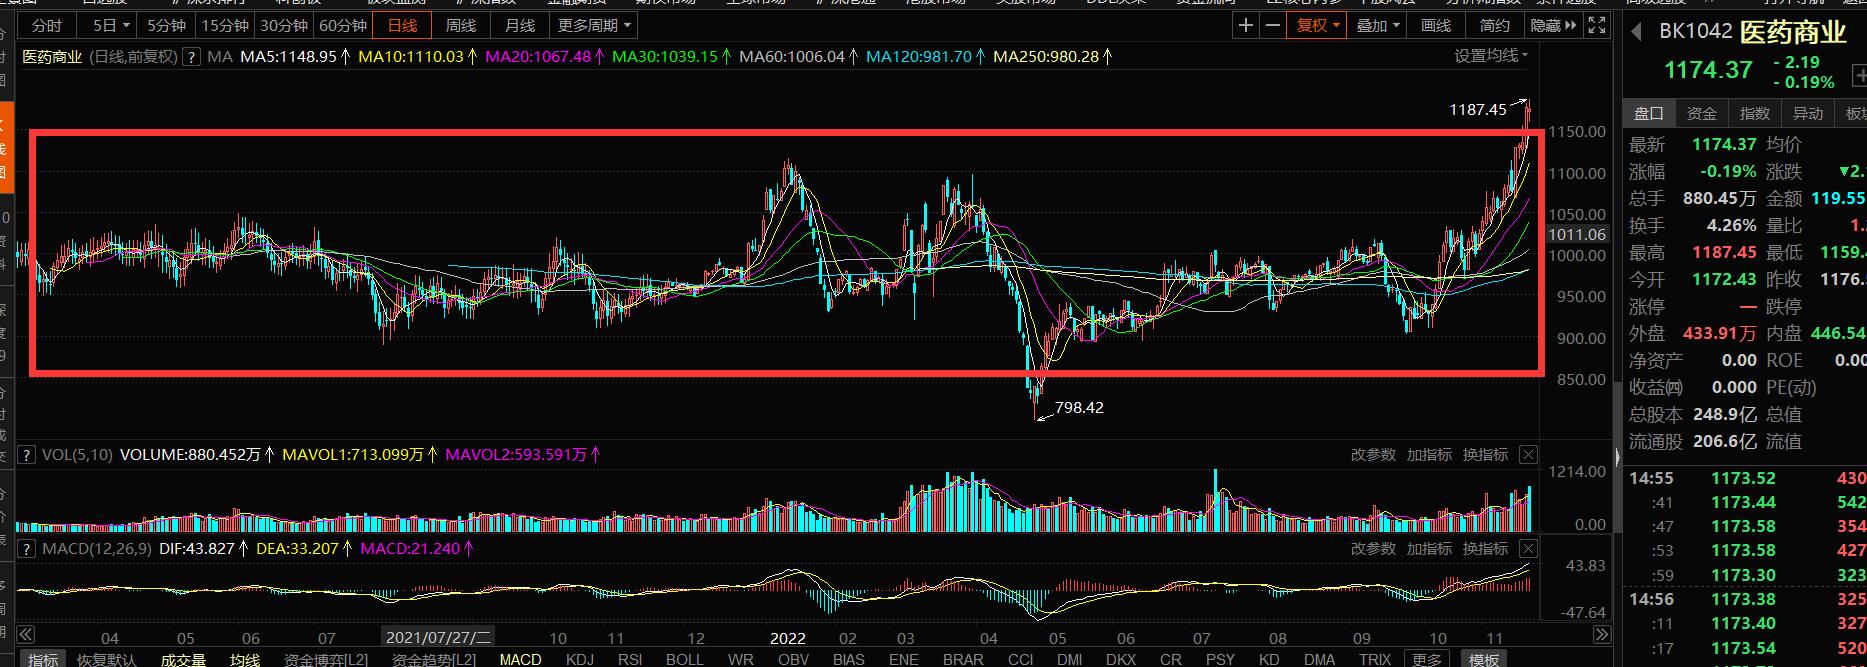Select the 指标 button at bottom bar
1867x667 pixels.
(42, 659)
